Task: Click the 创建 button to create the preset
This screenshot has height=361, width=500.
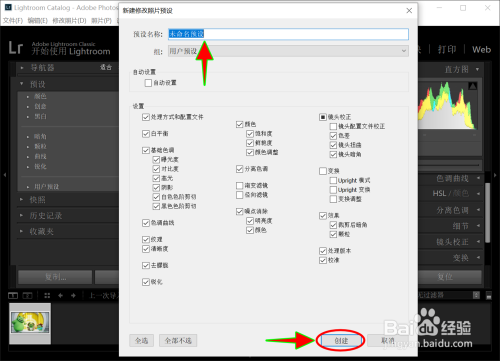Action: tap(341, 340)
